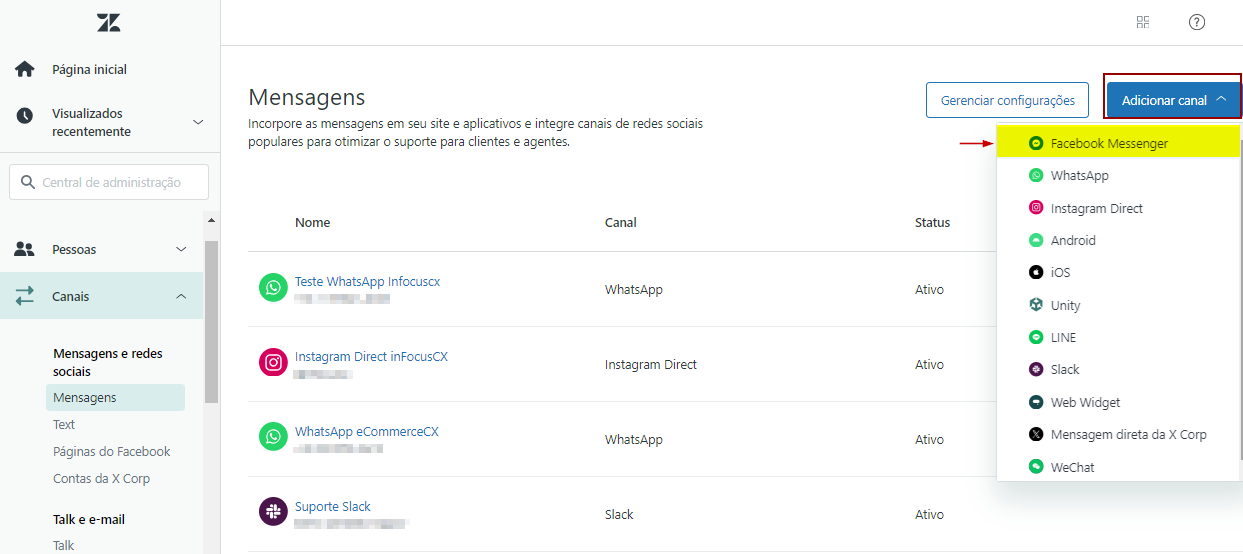Open the Zendesk products grid icon
The height and width of the screenshot is (554, 1243).
(1143, 22)
